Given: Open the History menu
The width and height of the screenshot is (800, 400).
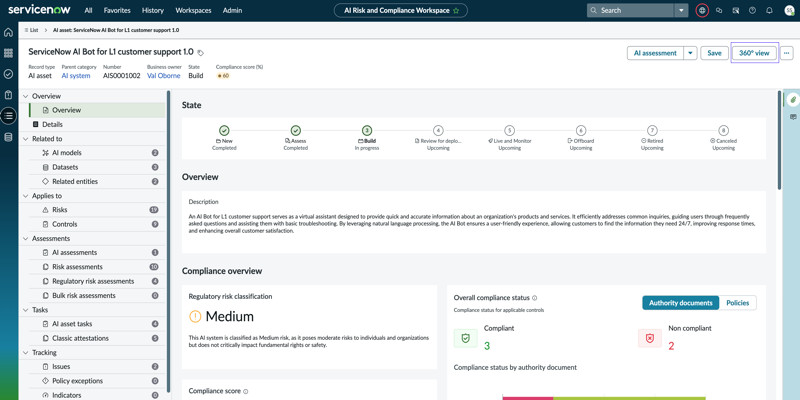Looking at the screenshot, I should [x=153, y=10].
